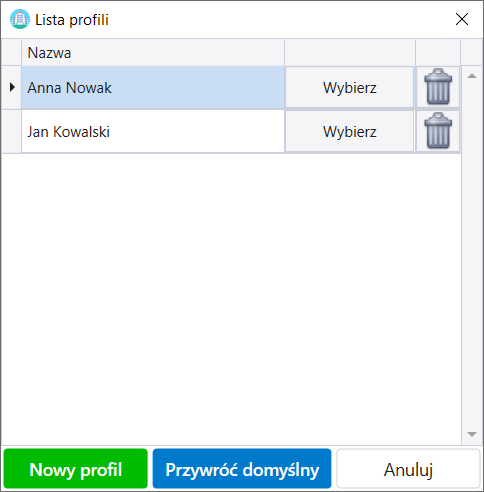The width and height of the screenshot is (484, 492).
Task: Click the empty header above Wybierz buttons
Action: [x=350, y=52]
